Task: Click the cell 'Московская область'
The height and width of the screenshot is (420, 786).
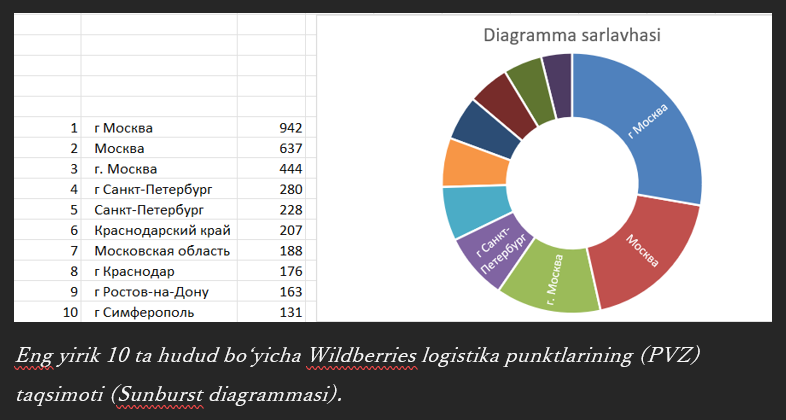Action: tap(159, 251)
